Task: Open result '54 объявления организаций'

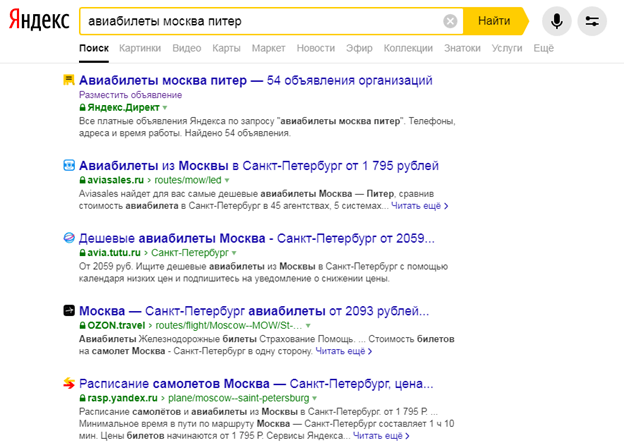Action: (x=255, y=80)
